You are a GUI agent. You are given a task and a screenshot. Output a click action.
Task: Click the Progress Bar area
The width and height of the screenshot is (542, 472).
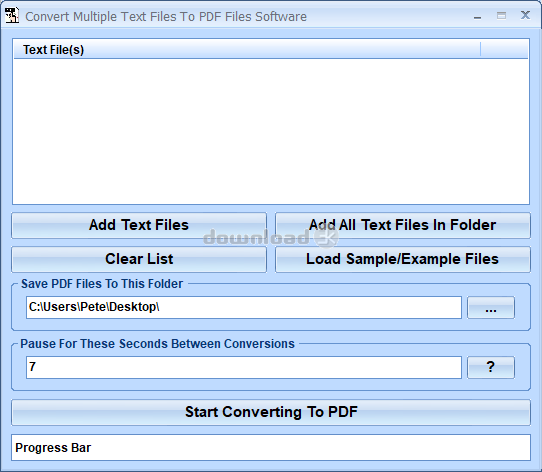[271, 447]
